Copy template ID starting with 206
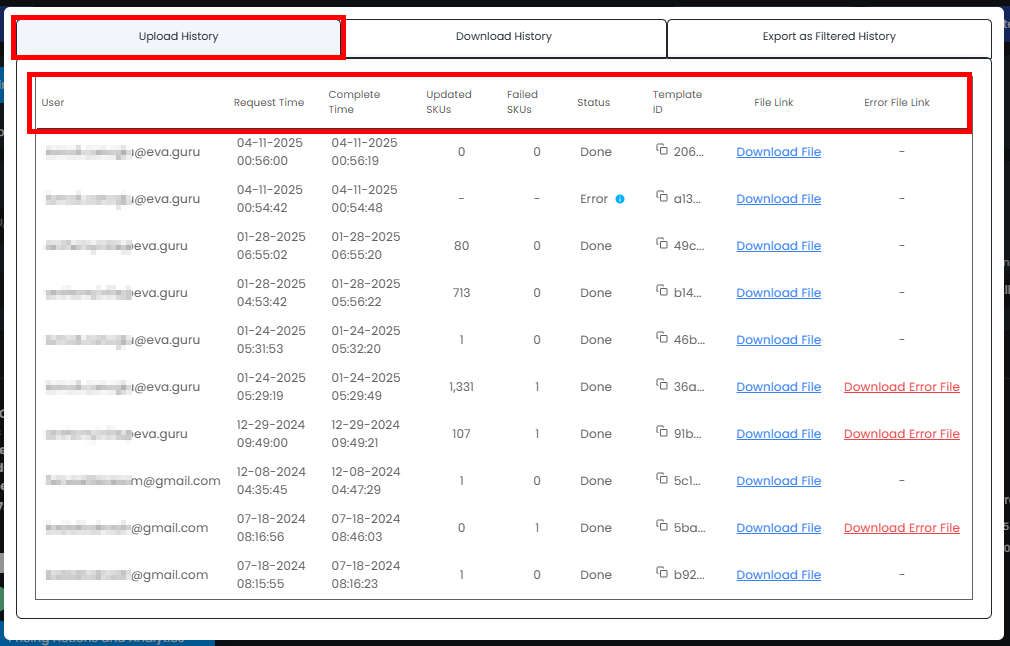Screen dimensions: 1010x646 point(662,149)
